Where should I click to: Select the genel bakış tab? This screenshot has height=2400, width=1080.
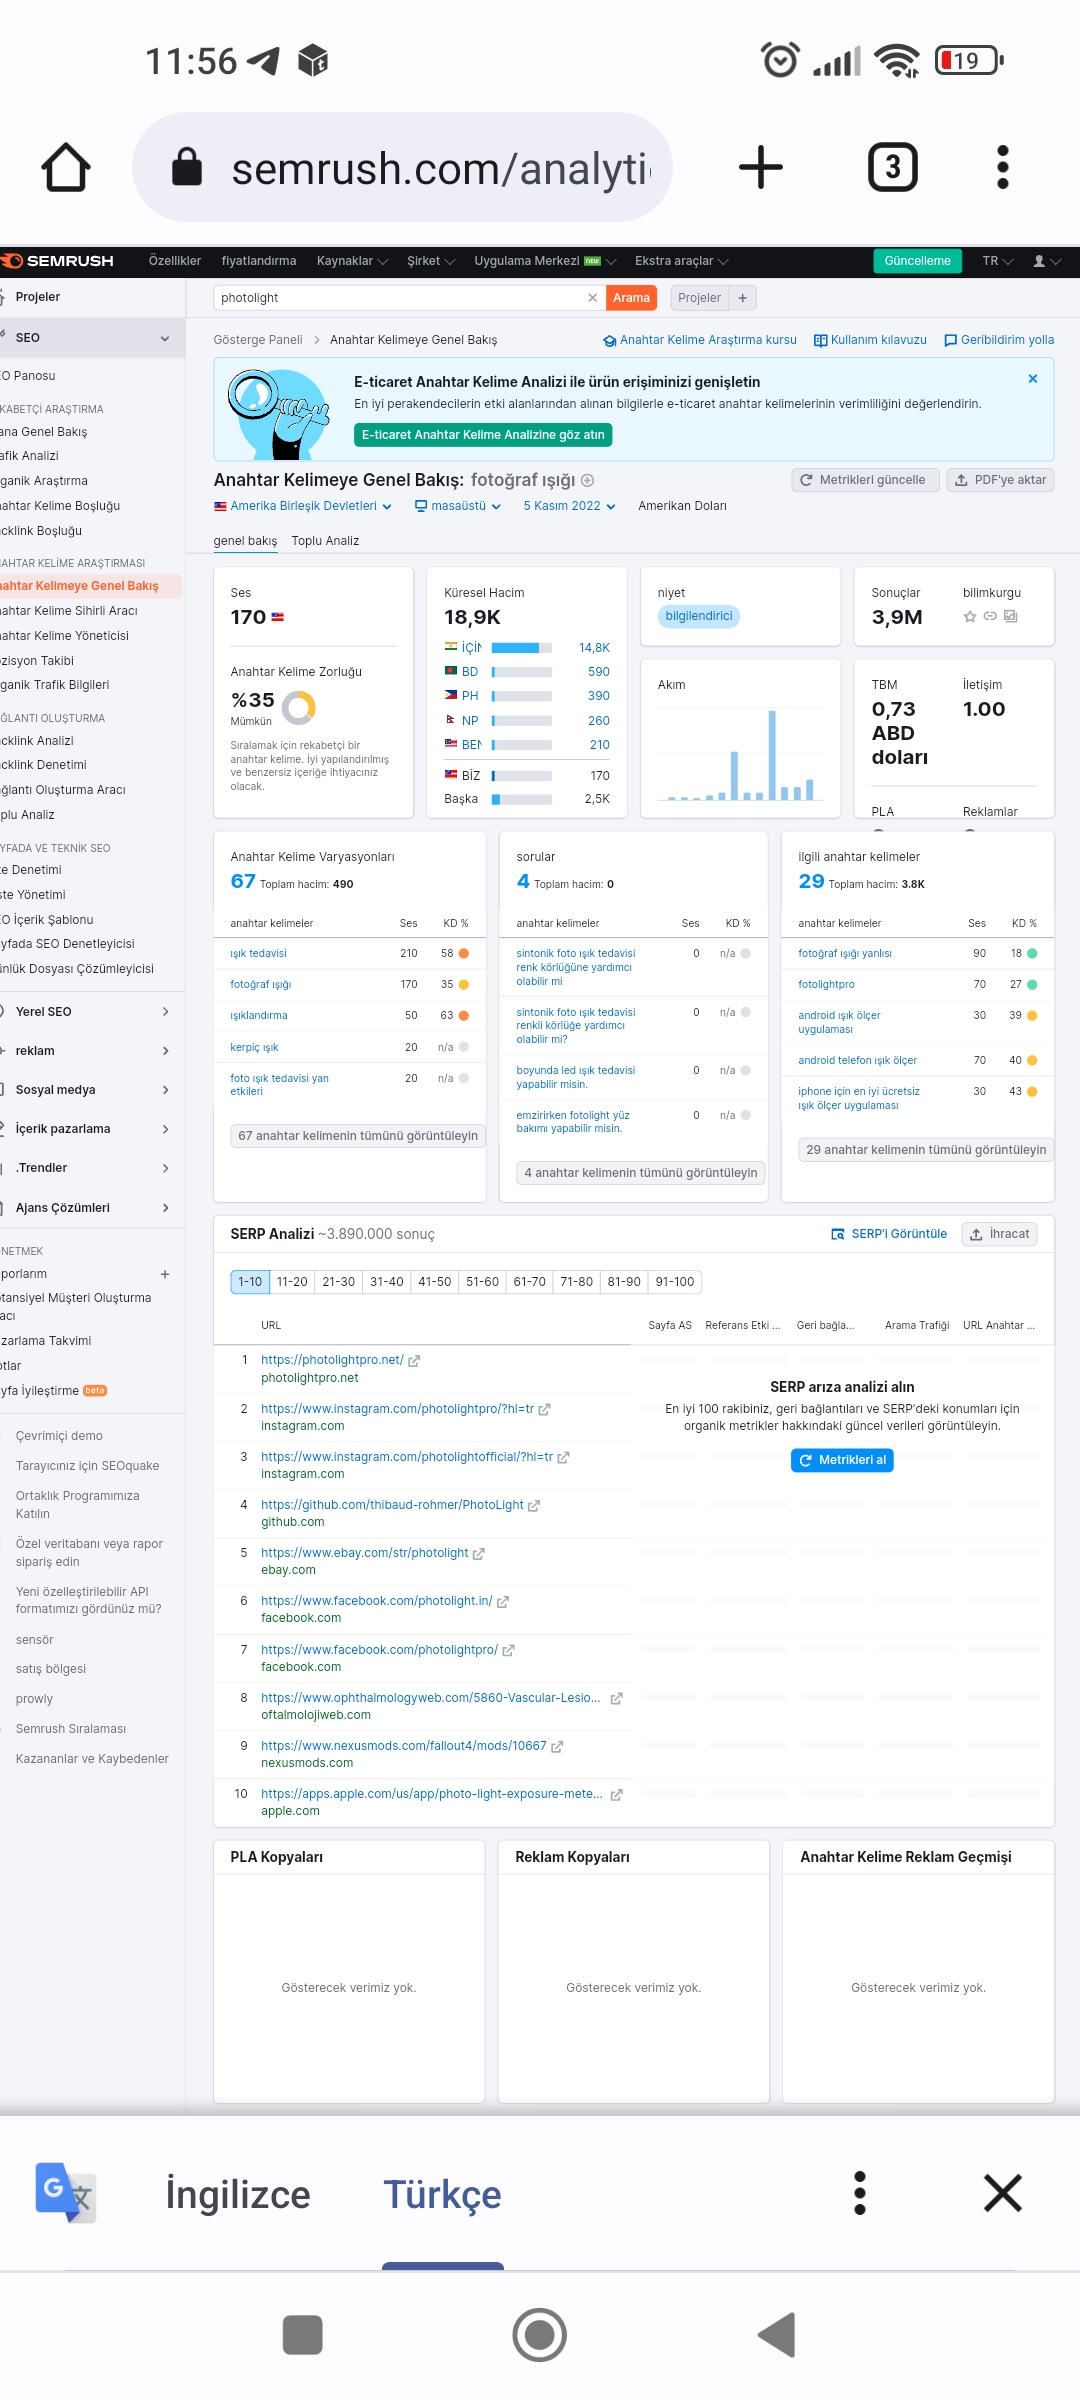245,541
